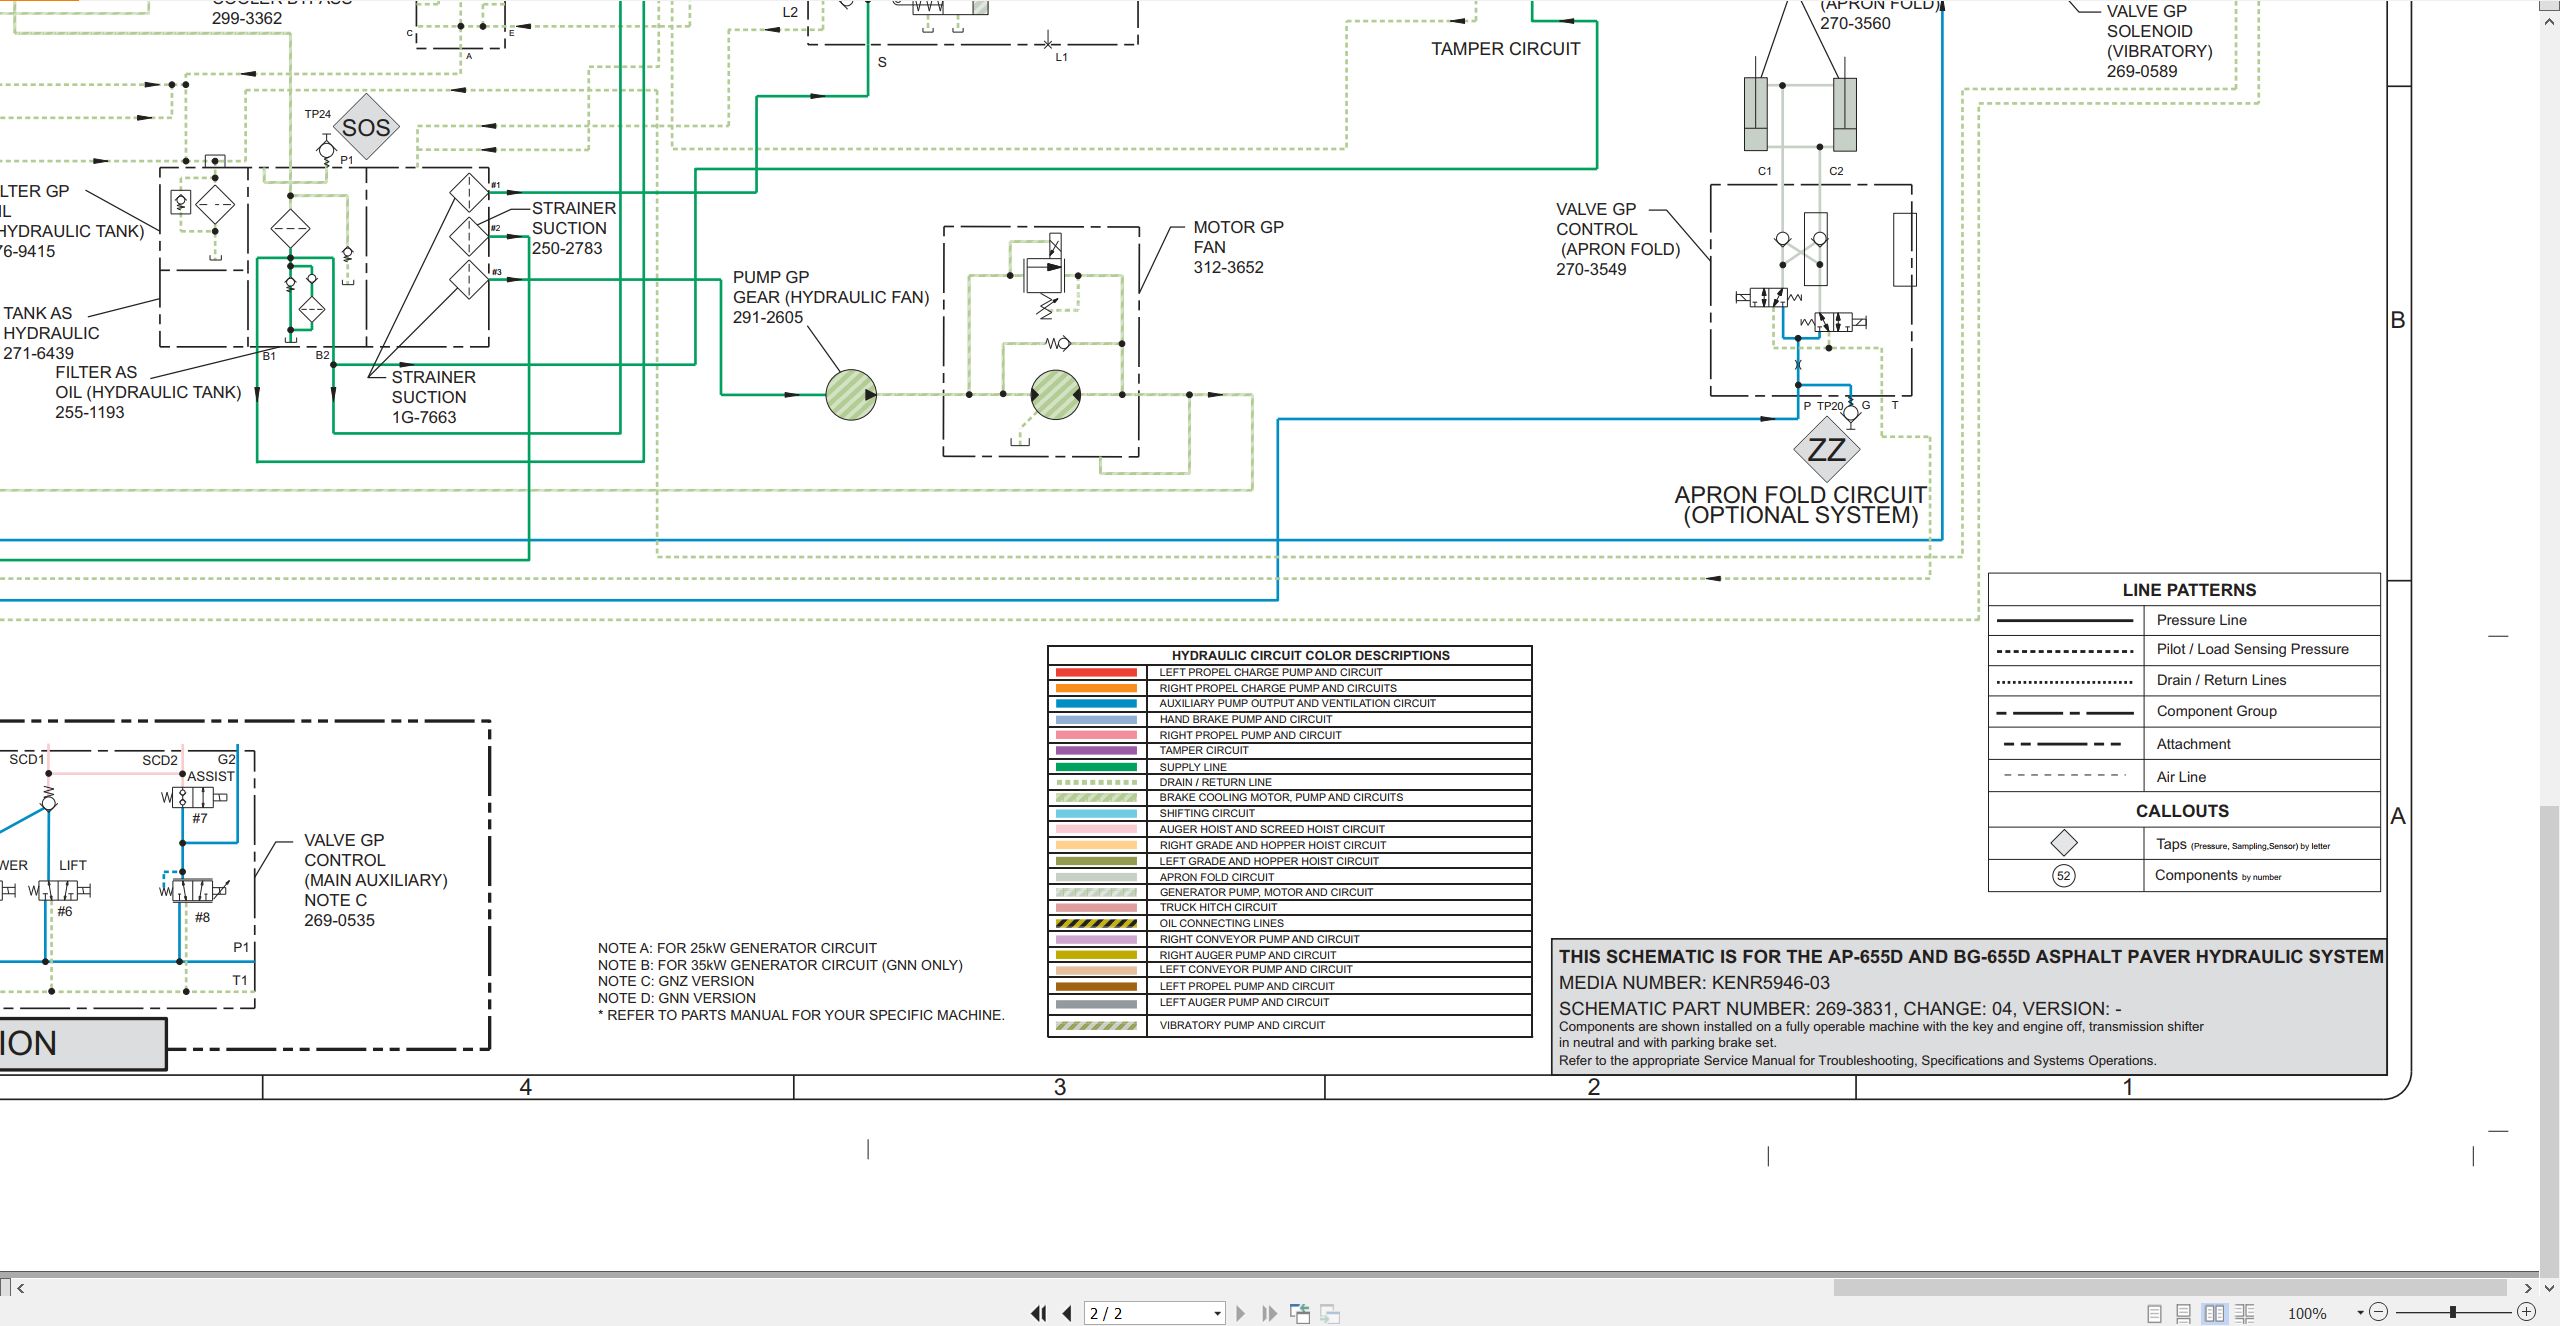Image resolution: width=2560 pixels, height=1326 pixels.
Task: Click the 'LINE PATTERNS' legend header
Action: (x=2189, y=590)
